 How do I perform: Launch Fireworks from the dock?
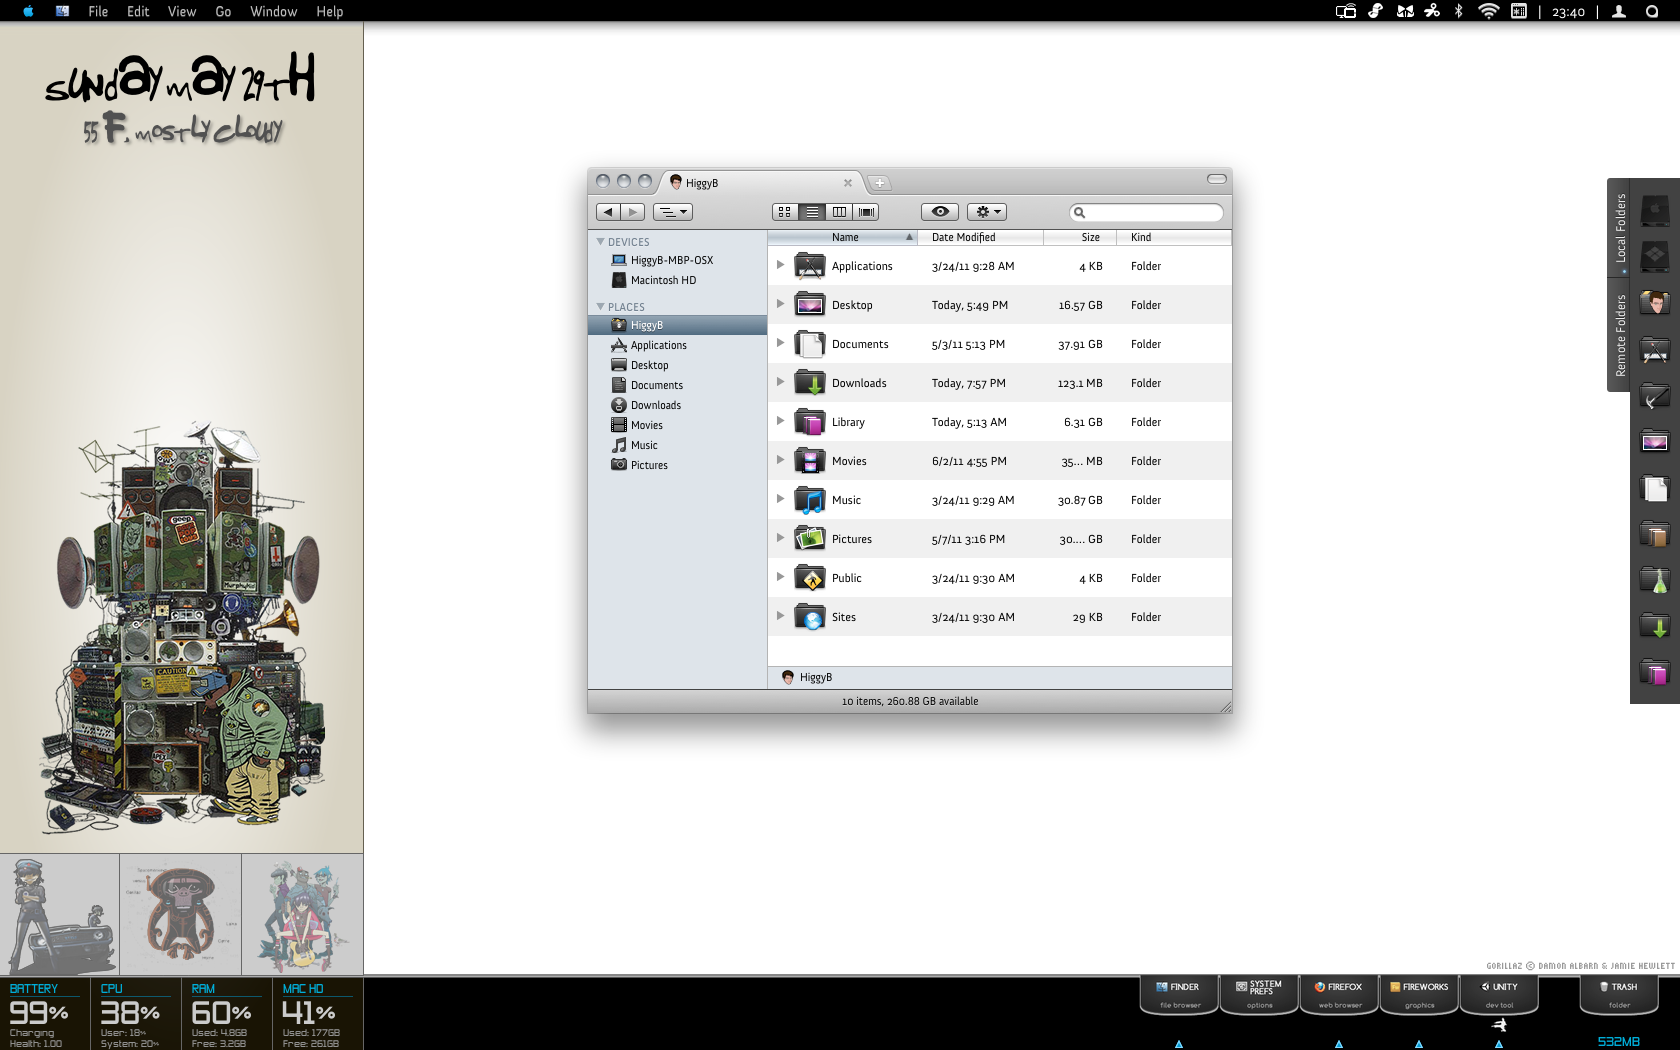(x=1419, y=995)
